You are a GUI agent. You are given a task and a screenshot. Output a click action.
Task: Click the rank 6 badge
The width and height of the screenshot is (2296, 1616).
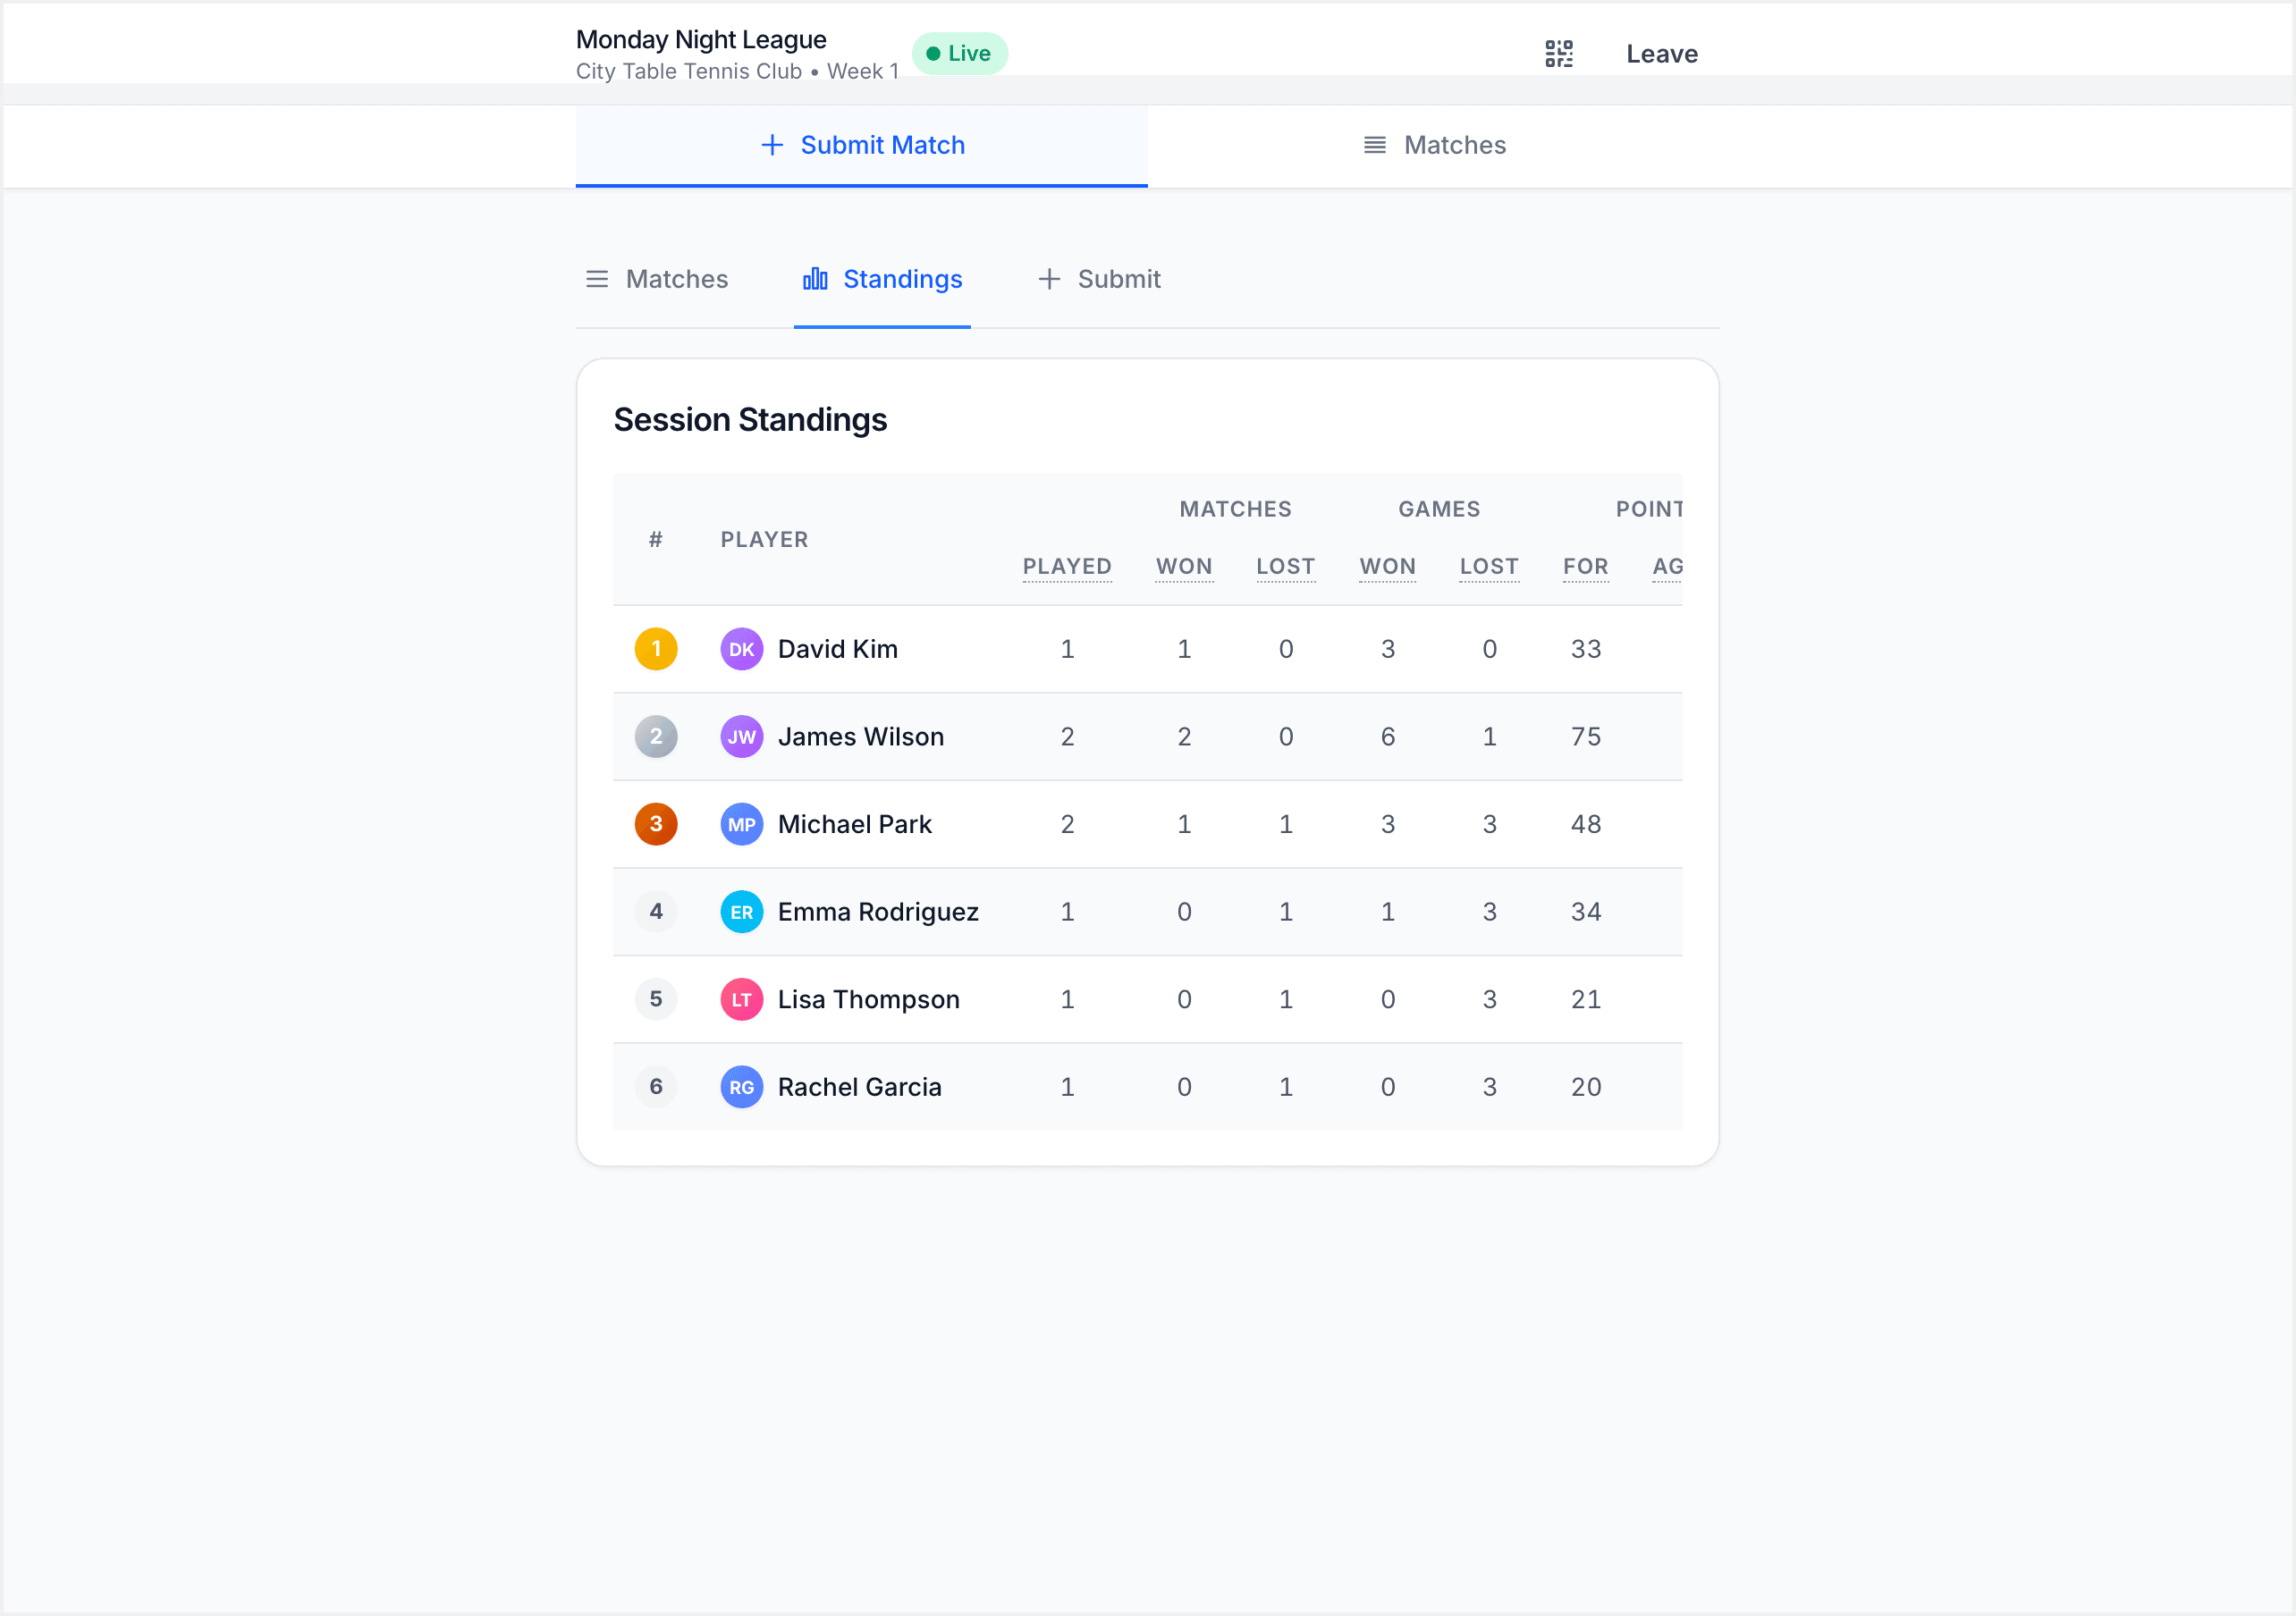tap(656, 1087)
